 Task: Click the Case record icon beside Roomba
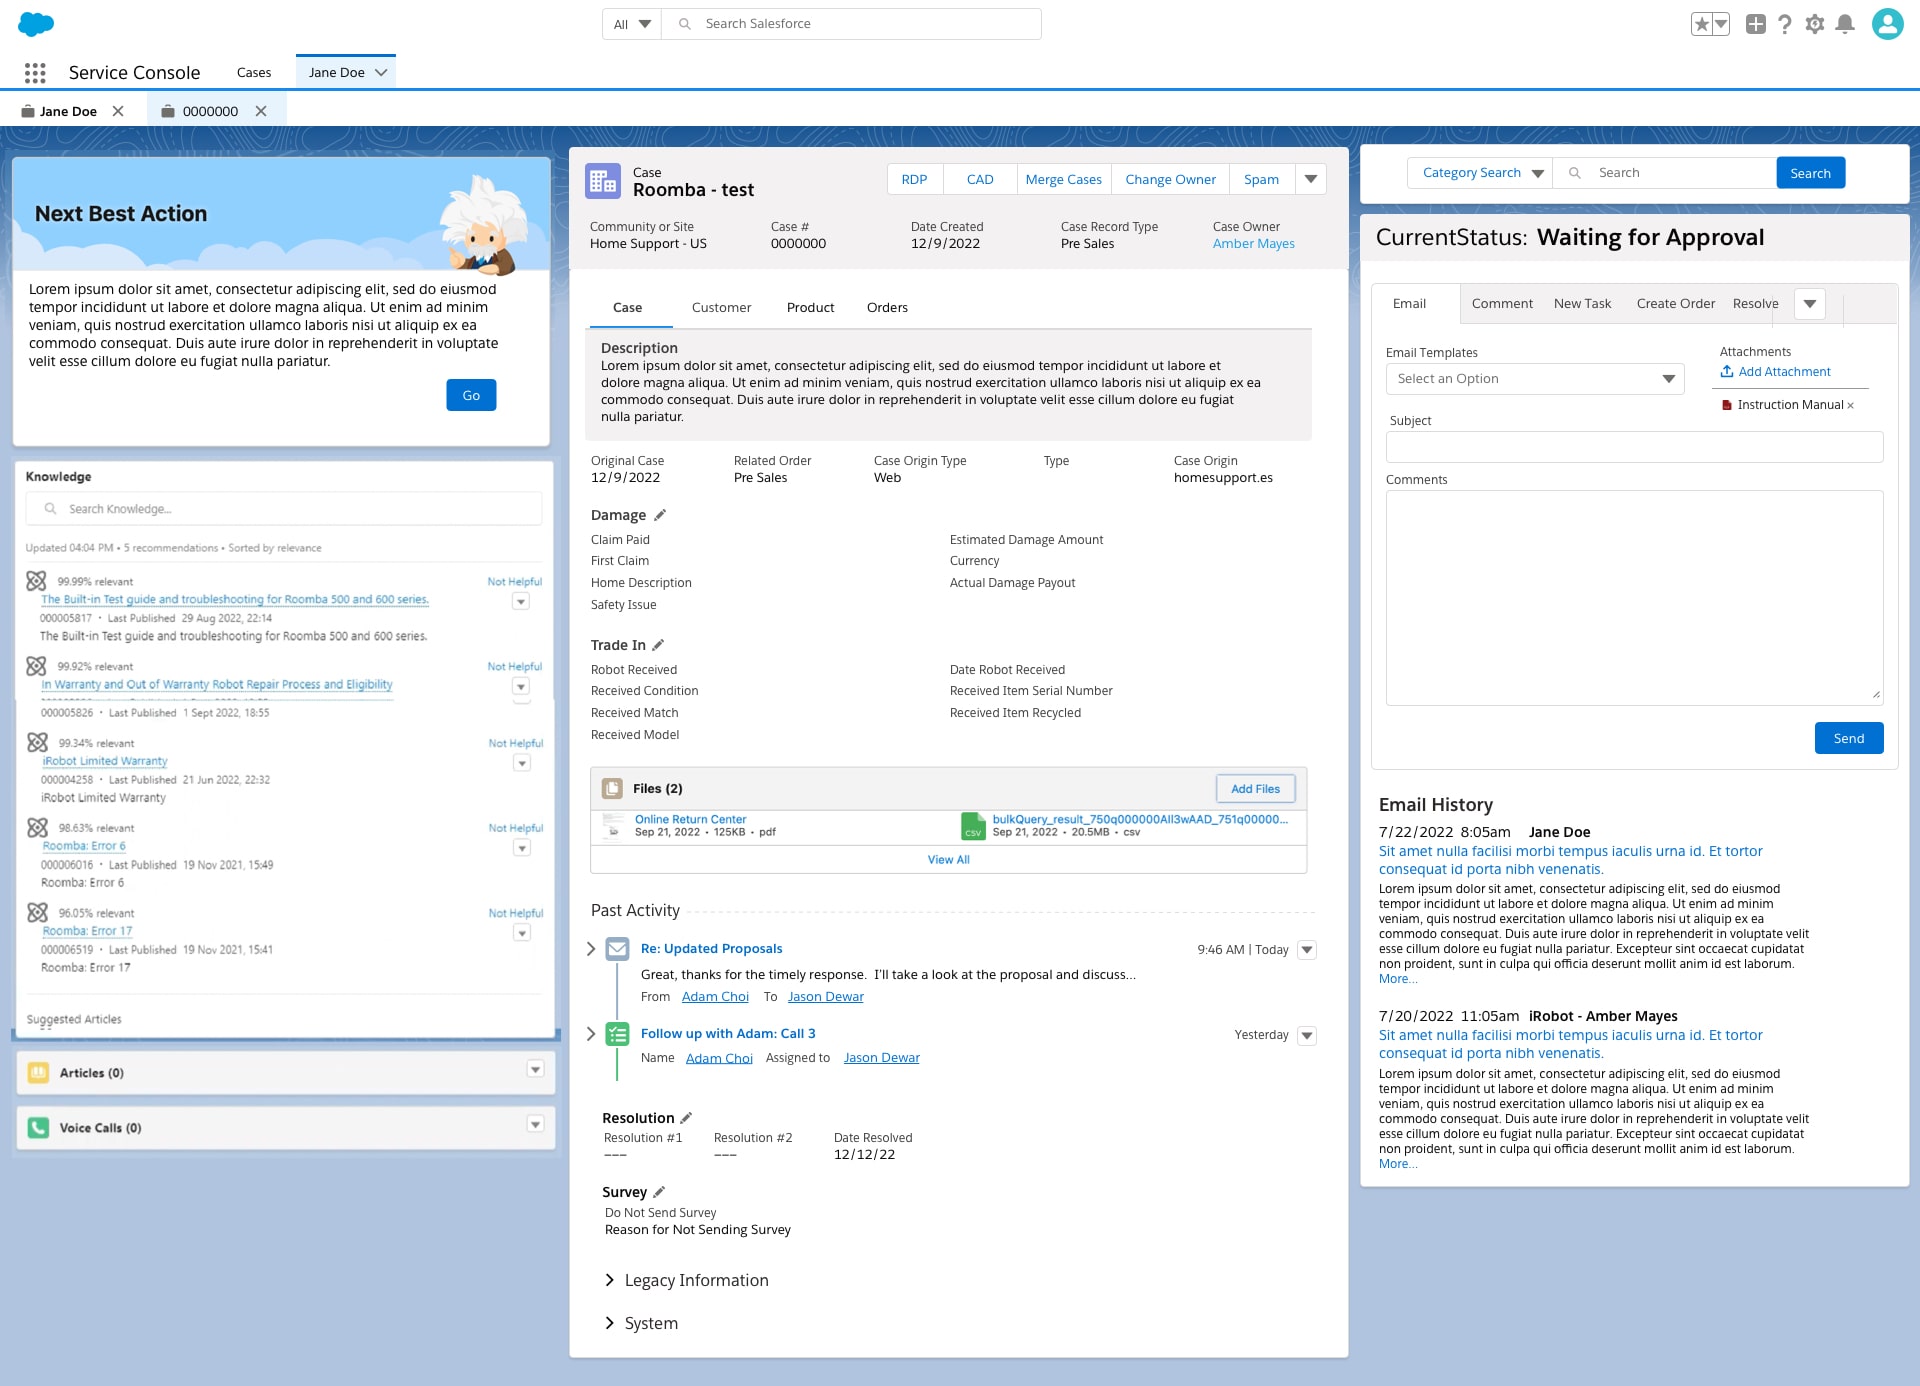click(x=603, y=181)
